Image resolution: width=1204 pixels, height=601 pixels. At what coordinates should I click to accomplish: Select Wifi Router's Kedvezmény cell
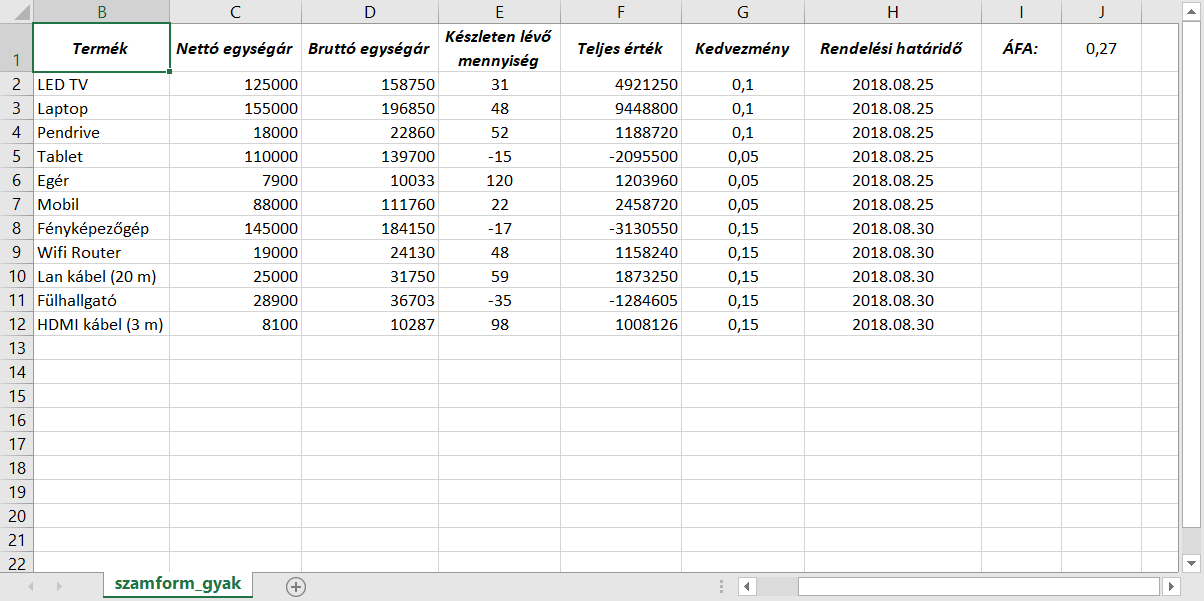pyautogui.click(x=742, y=252)
